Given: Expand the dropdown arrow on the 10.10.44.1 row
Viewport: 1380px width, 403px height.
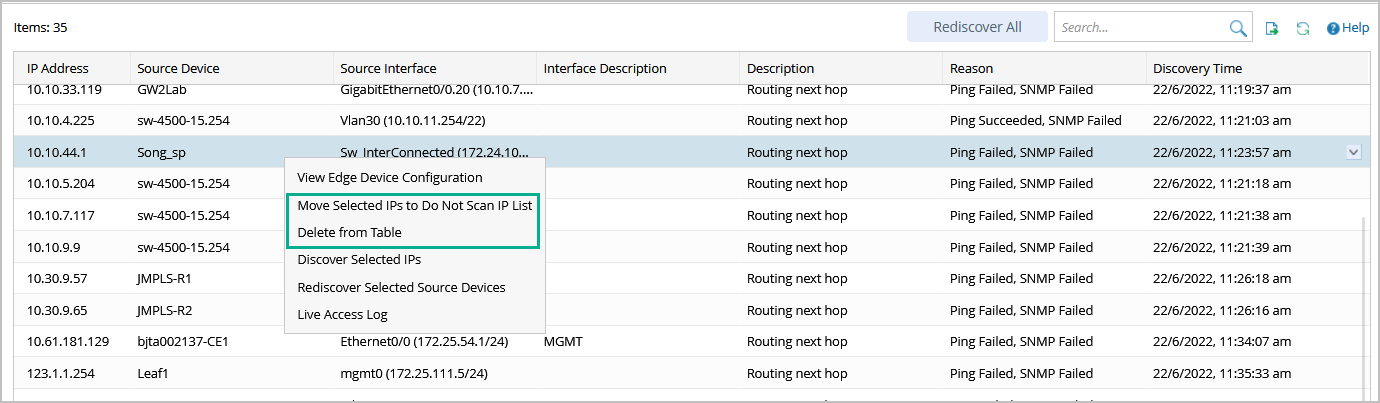Looking at the screenshot, I should click(x=1353, y=152).
